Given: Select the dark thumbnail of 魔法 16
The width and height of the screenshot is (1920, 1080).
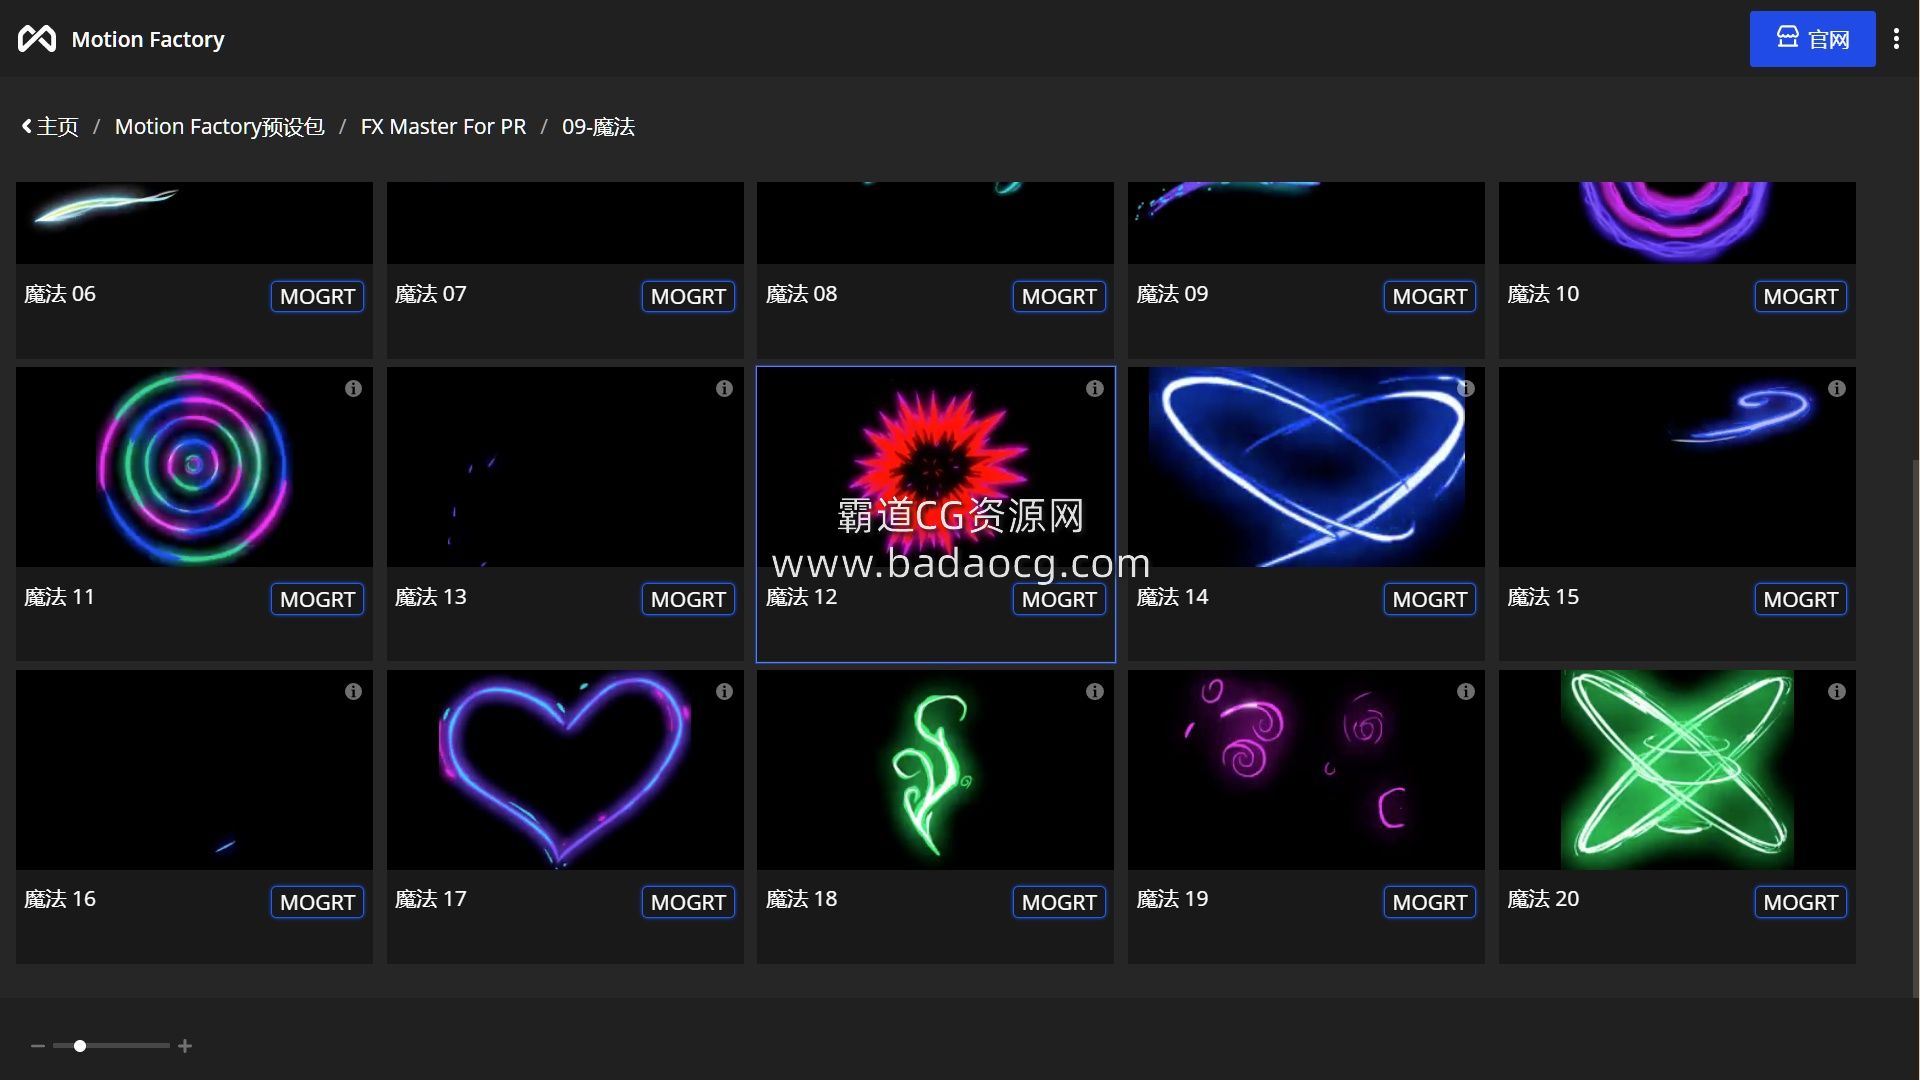Looking at the screenshot, I should 194,770.
